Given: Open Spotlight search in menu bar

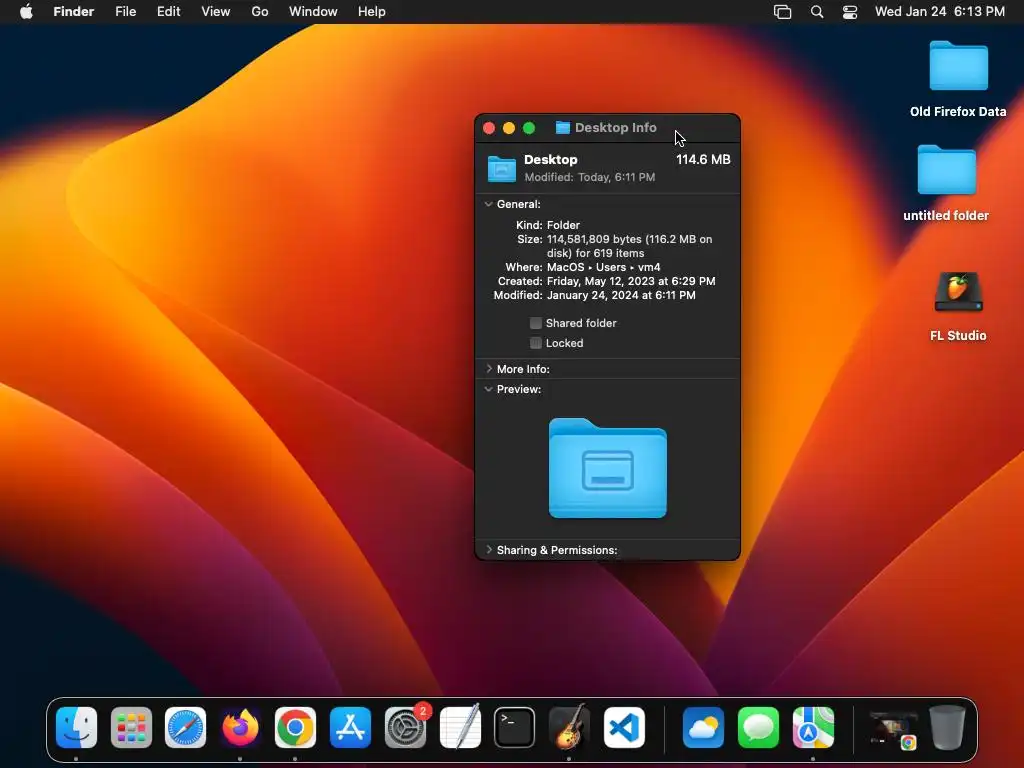Looking at the screenshot, I should coord(816,12).
